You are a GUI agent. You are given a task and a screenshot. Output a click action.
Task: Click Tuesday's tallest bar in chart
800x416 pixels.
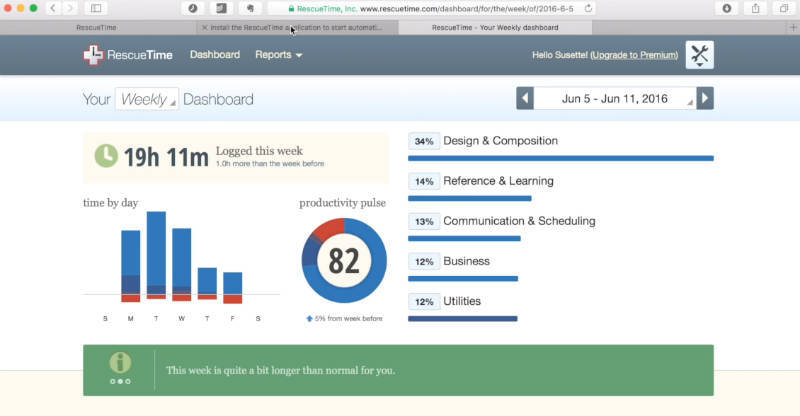tap(156, 255)
